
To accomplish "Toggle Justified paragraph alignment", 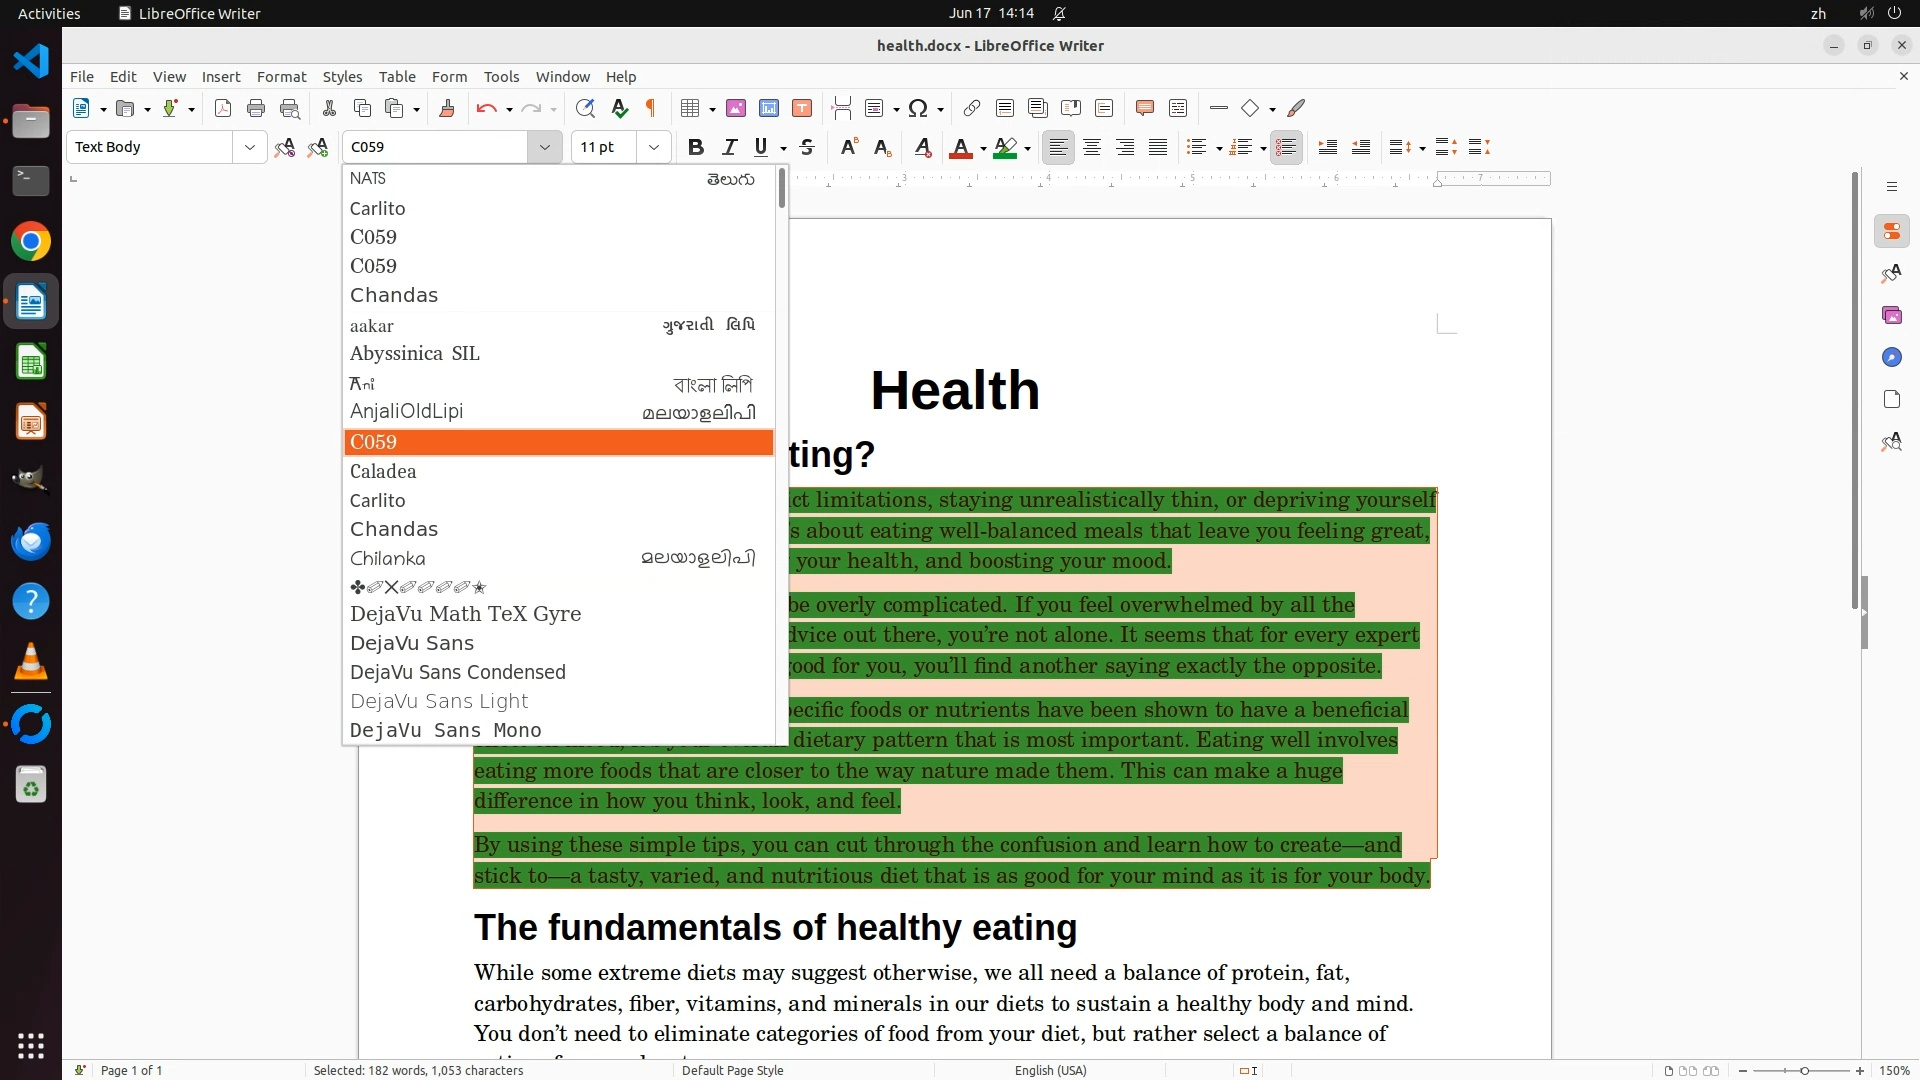I will tap(1158, 147).
